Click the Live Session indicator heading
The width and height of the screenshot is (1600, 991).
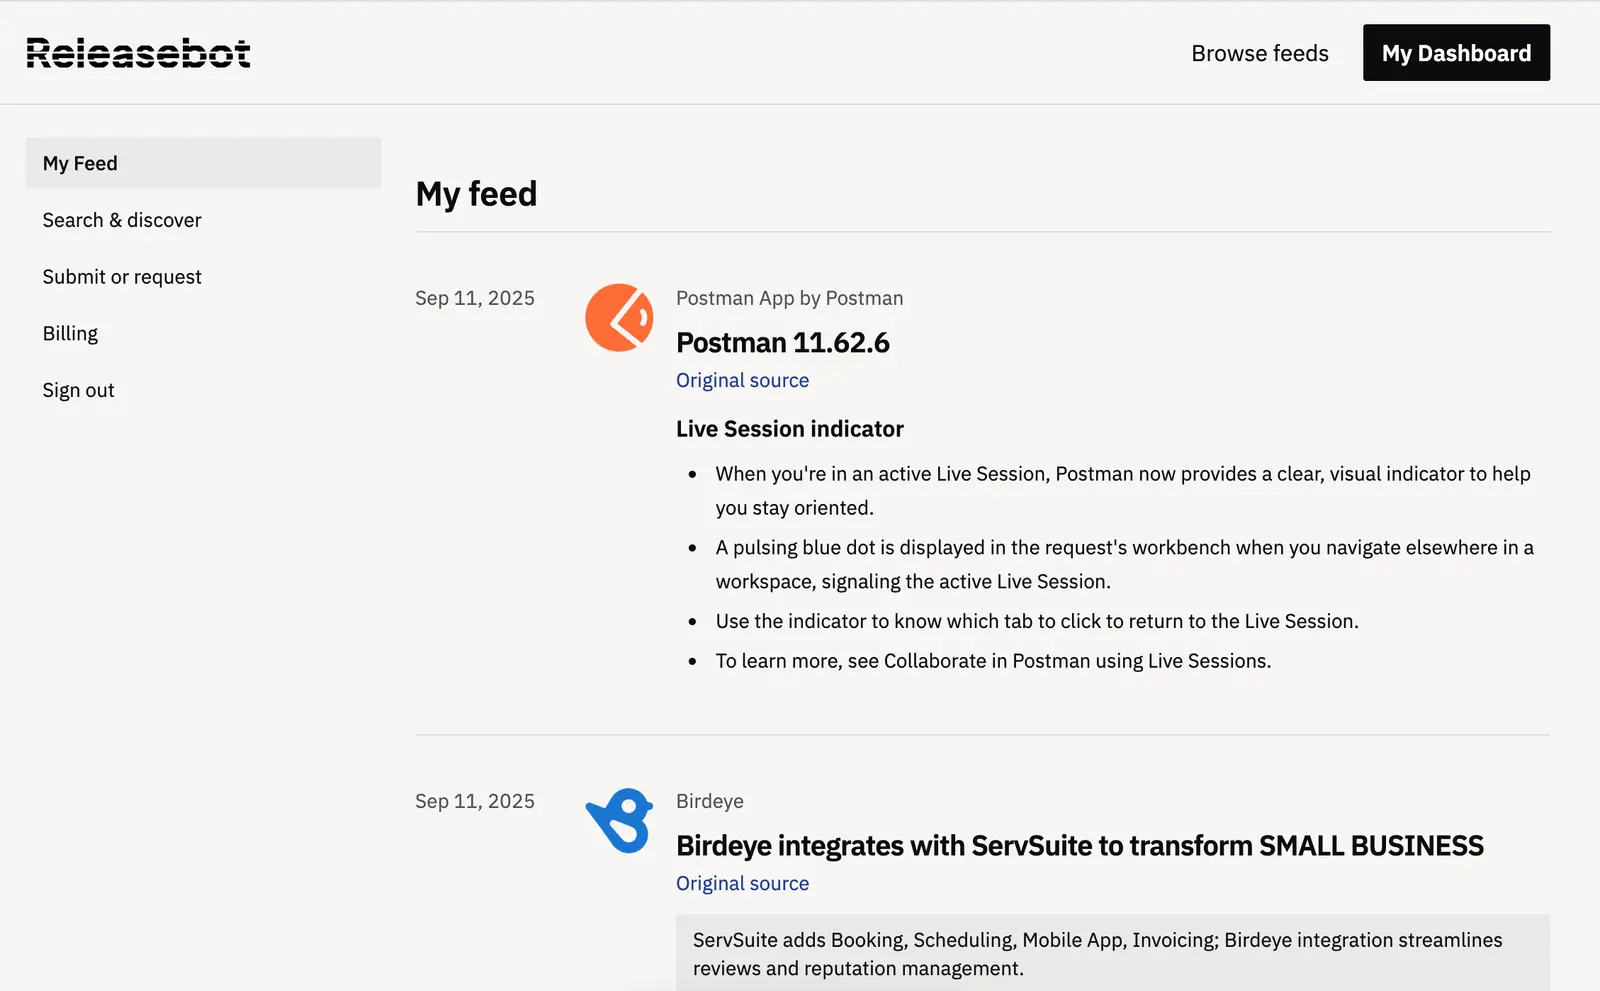(x=789, y=428)
